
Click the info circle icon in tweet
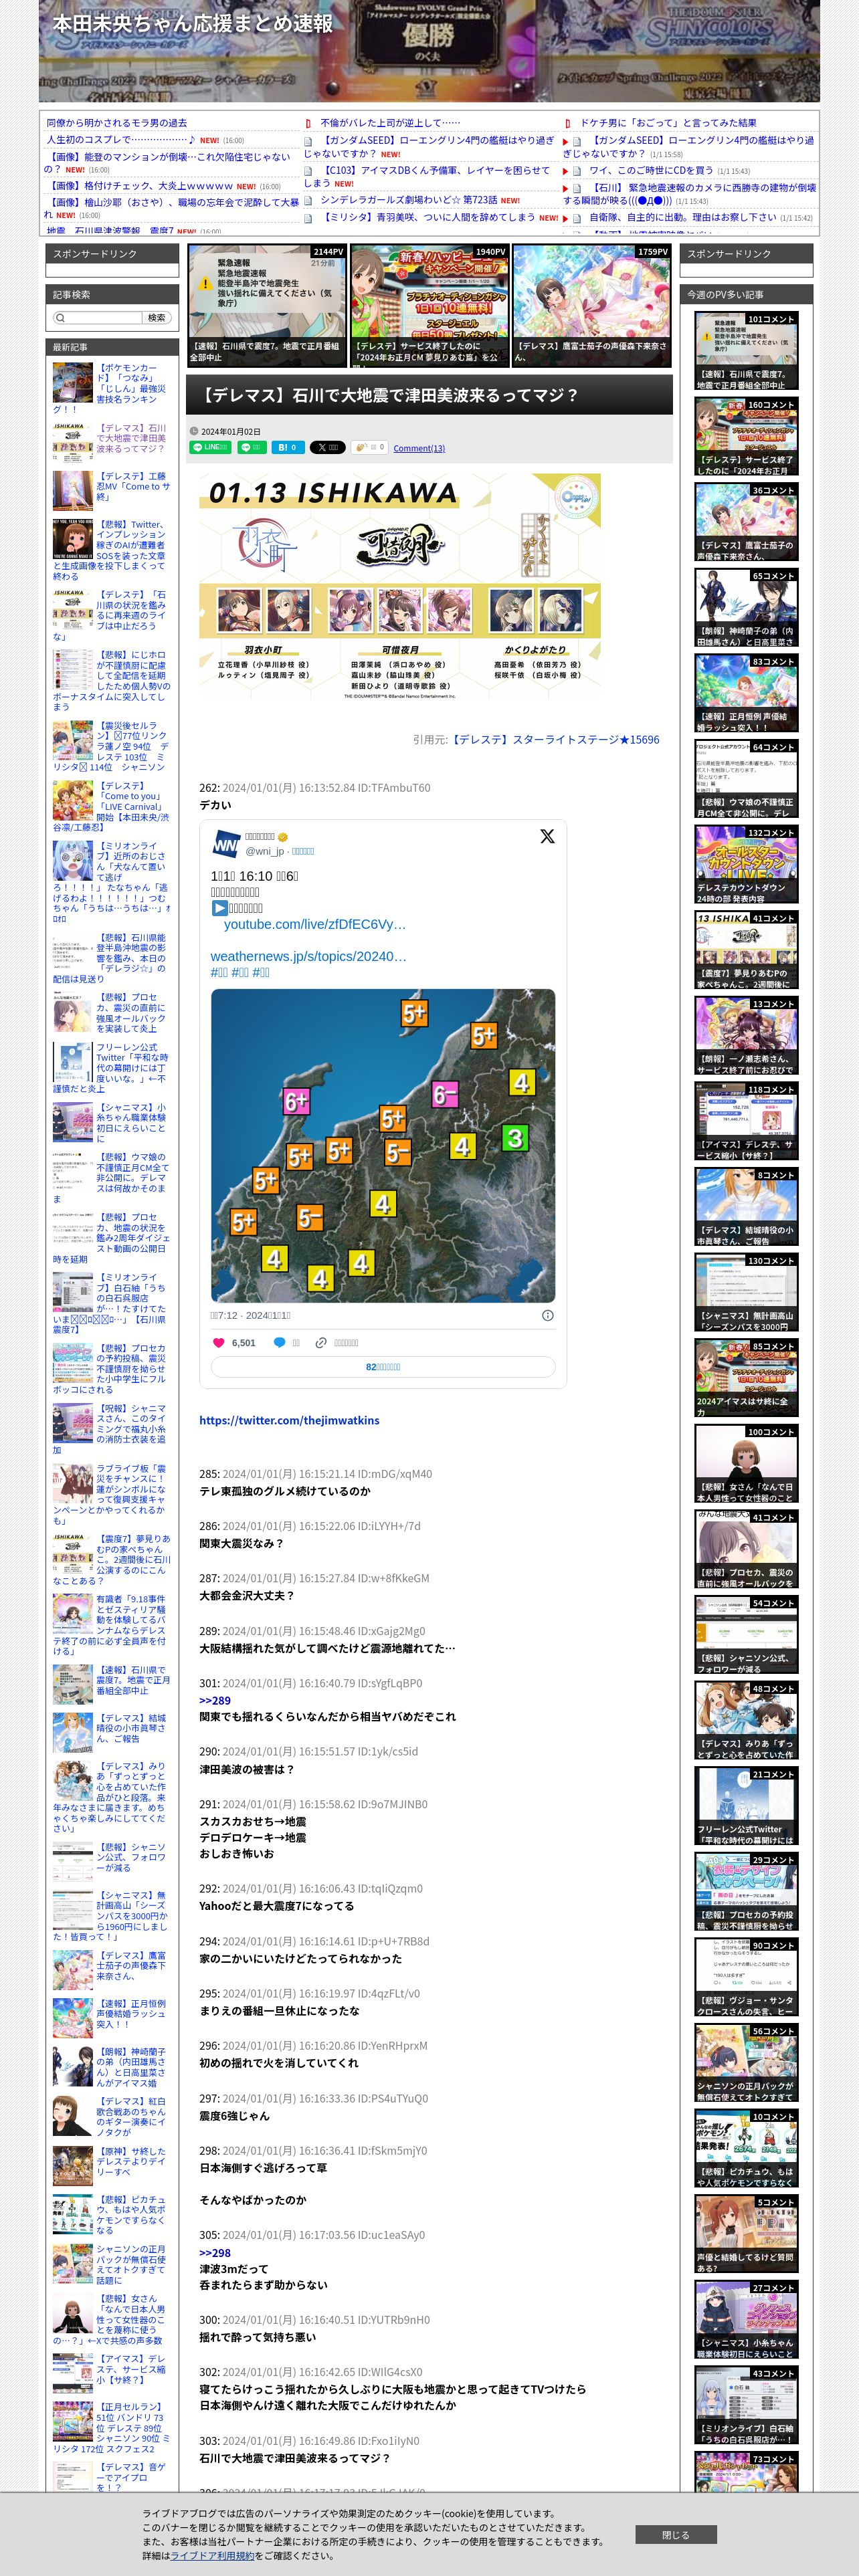(x=547, y=1315)
